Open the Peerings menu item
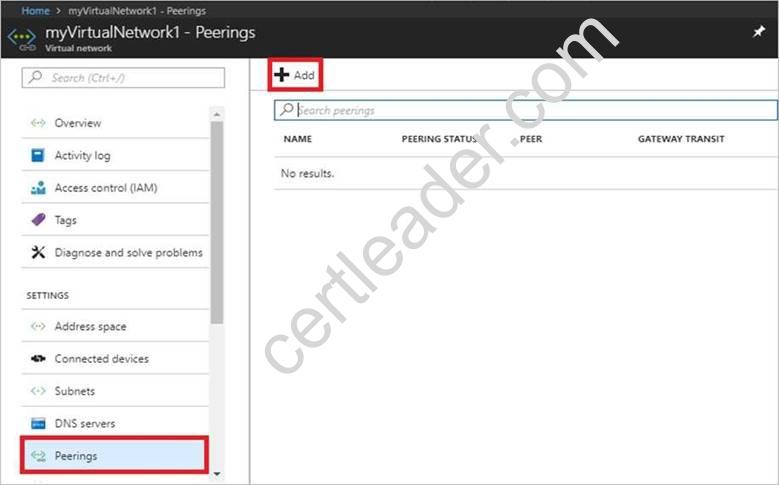Screen dimensions: 779x485 [114, 455]
